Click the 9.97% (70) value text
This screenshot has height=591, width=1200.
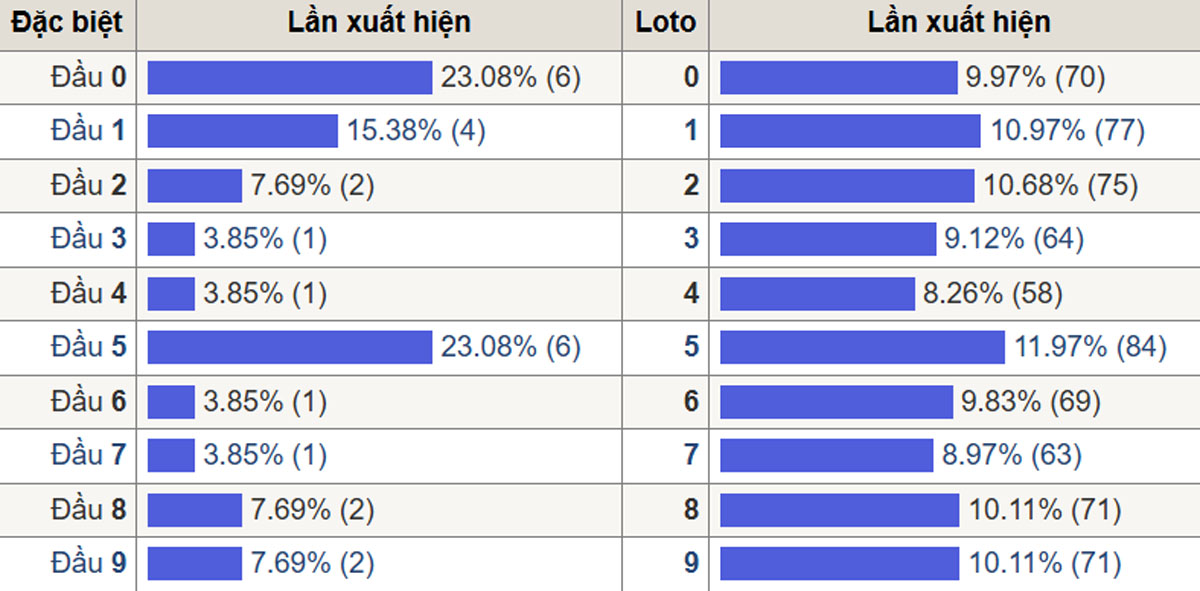point(1035,77)
